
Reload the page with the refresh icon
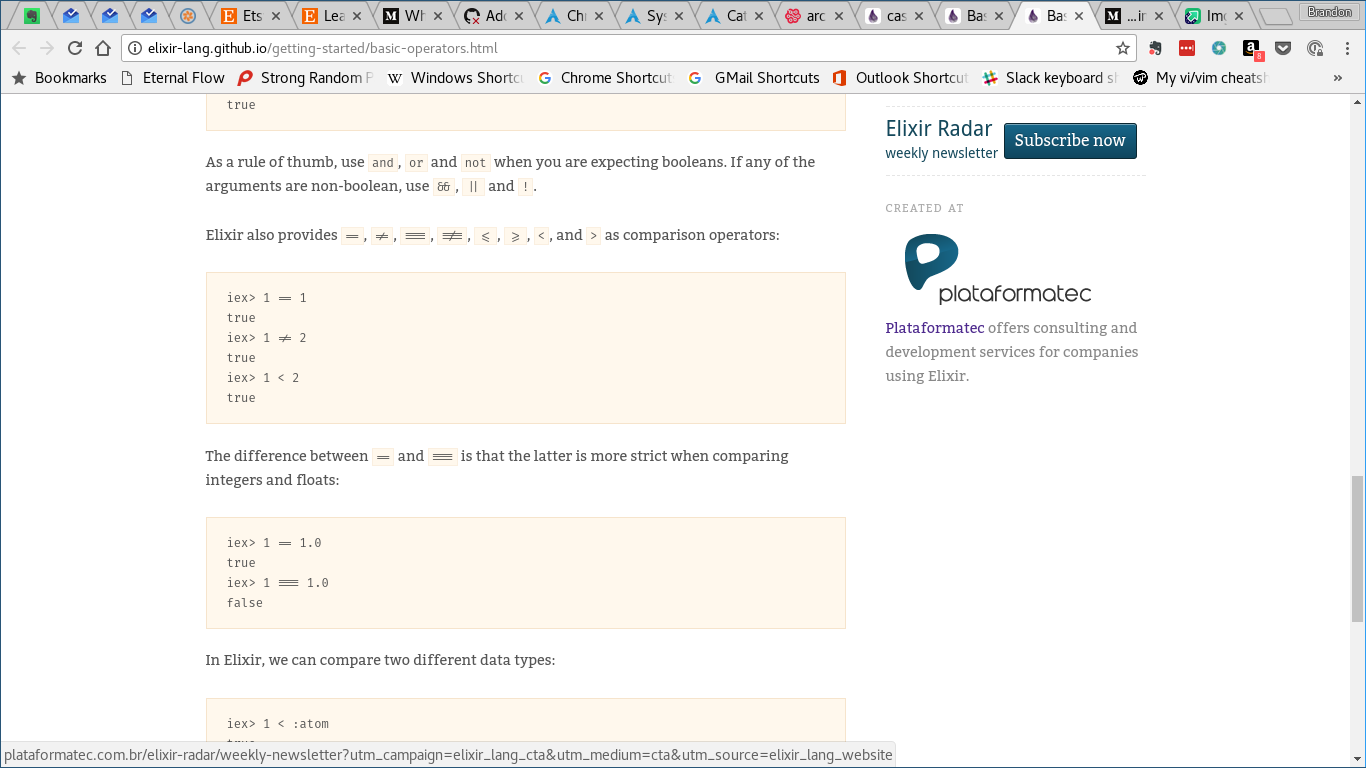pos(75,48)
